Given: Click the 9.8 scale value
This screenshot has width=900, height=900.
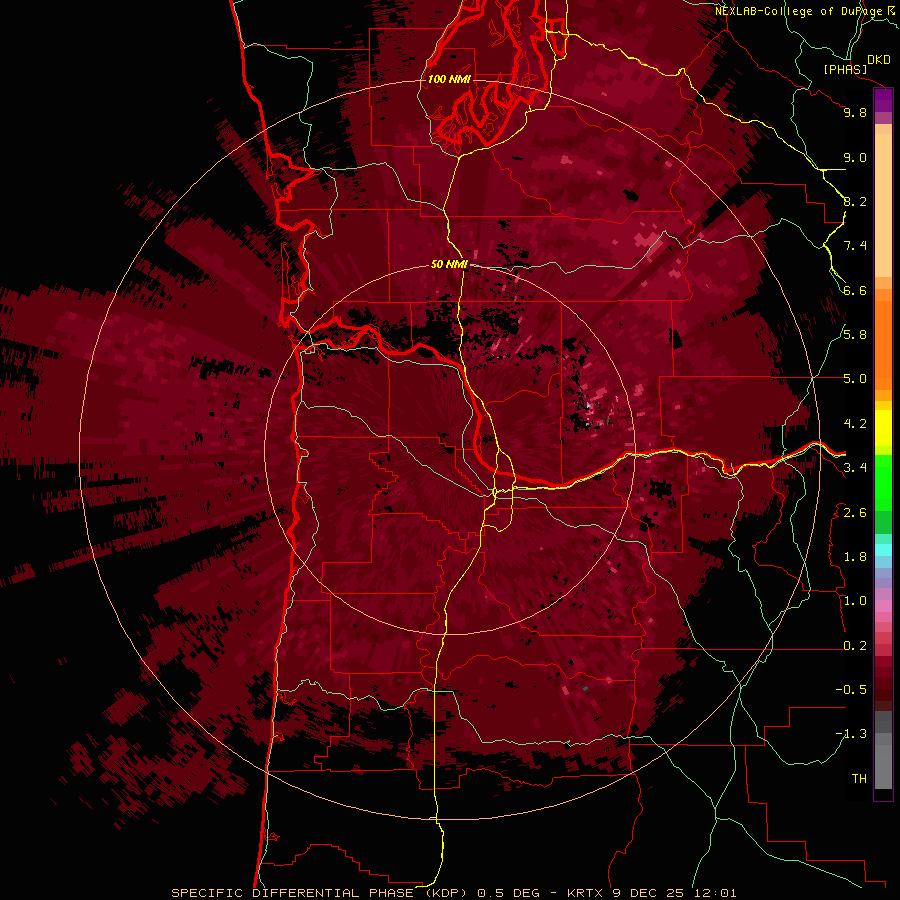Looking at the screenshot, I should 855,112.
